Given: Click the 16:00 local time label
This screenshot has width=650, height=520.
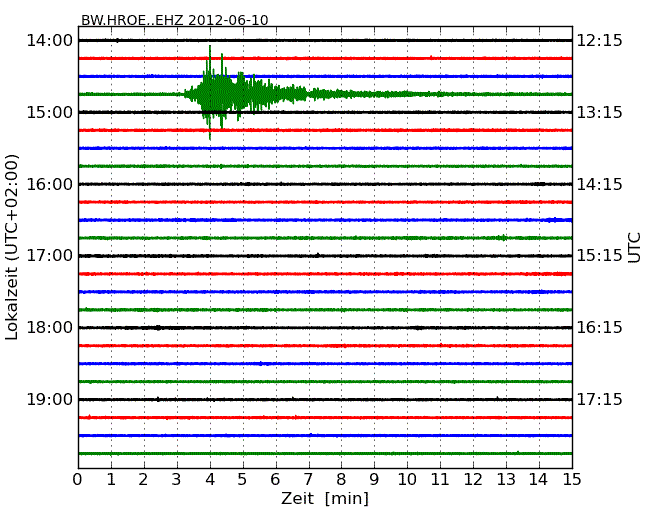Looking at the screenshot, I should tap(49, 184).
